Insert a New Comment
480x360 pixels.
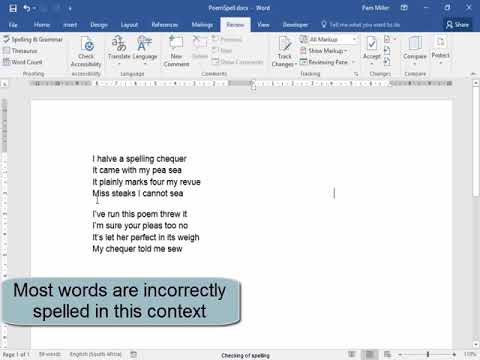[x=176, y=51]
